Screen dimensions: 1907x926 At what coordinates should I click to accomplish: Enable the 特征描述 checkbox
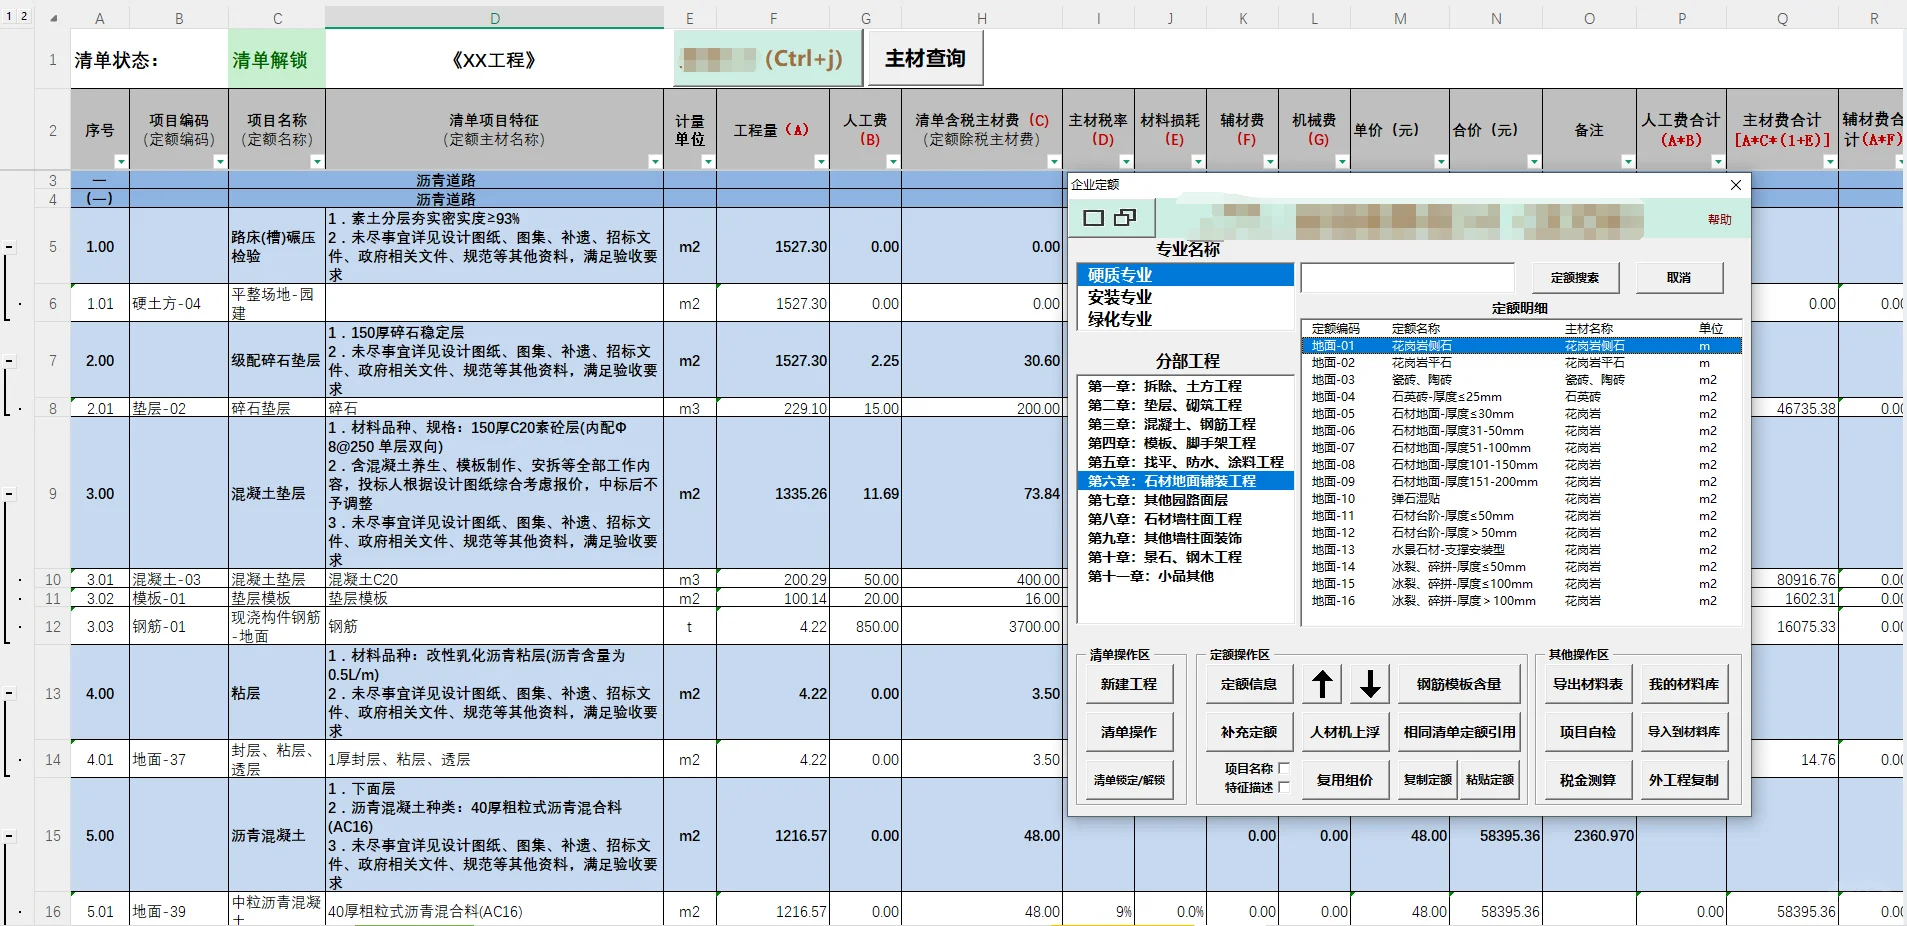click(1284, 788)
